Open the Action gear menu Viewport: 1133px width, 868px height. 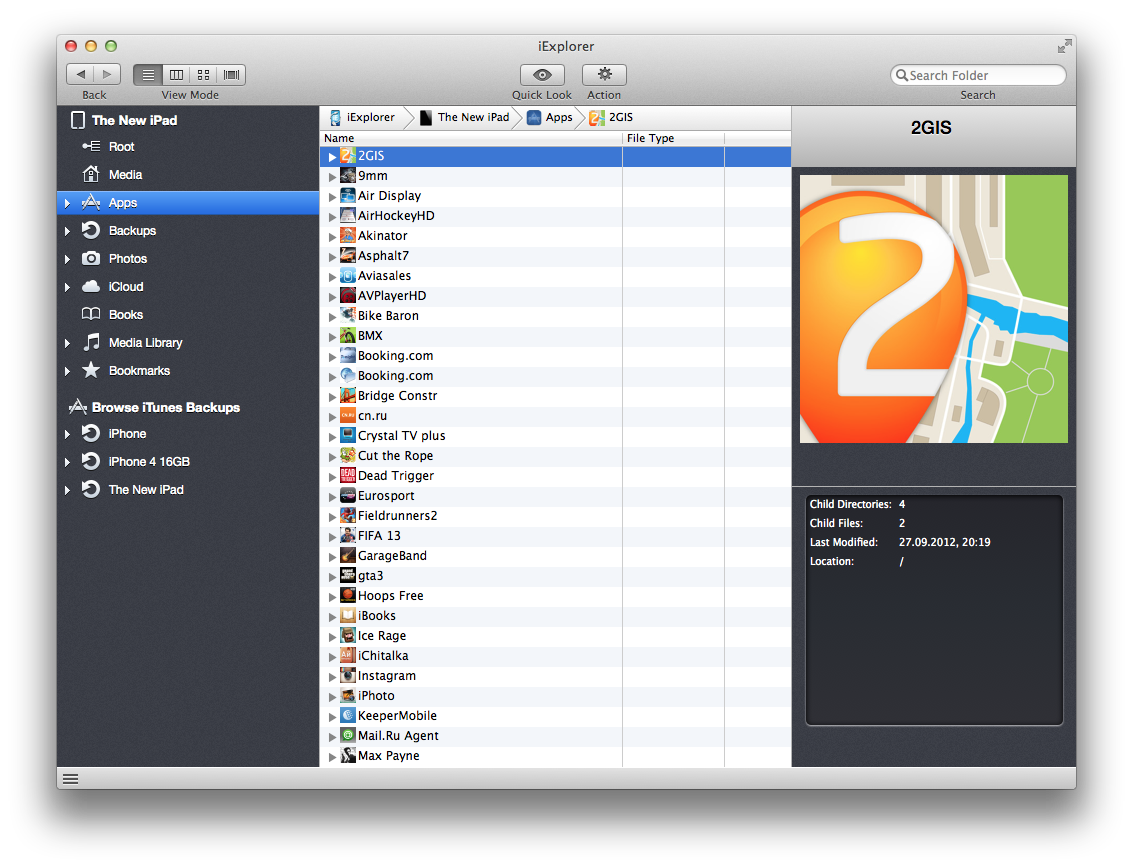604,75
